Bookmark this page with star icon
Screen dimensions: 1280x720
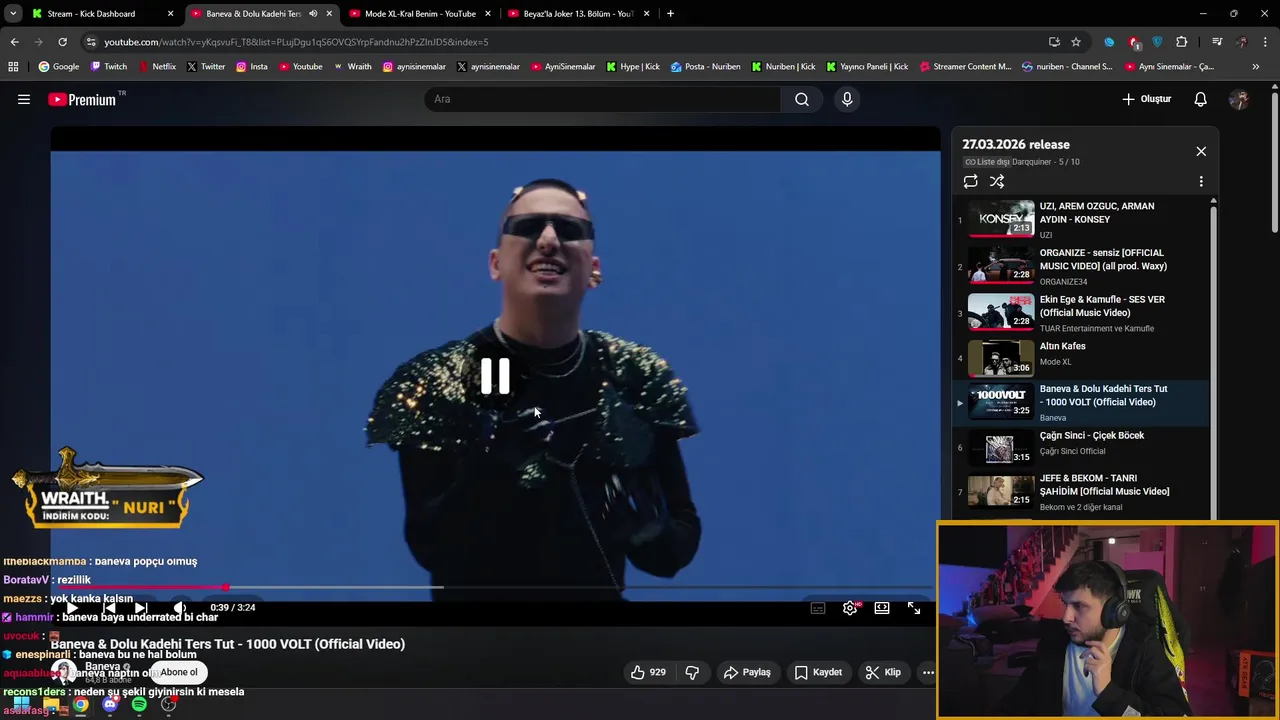(x=1076, y=42)
